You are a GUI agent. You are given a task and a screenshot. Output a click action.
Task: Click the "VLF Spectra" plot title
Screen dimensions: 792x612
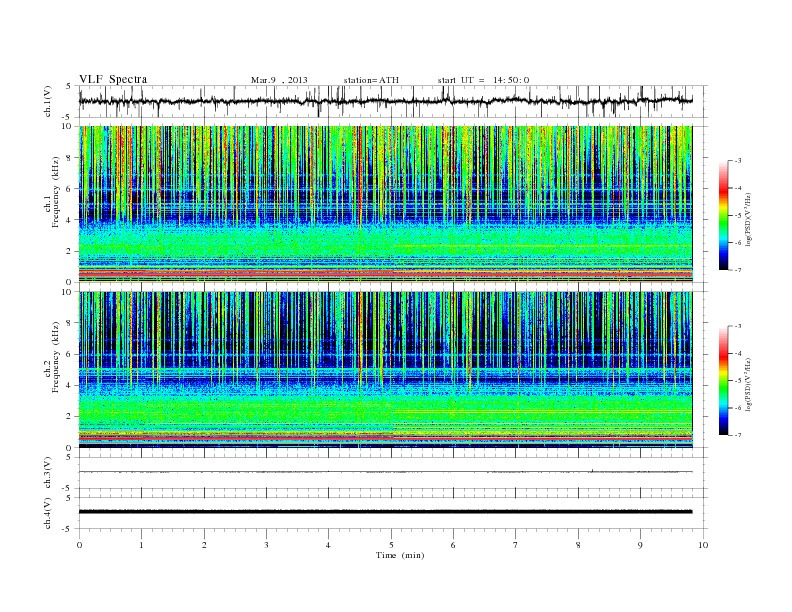(x=113, y=79)
